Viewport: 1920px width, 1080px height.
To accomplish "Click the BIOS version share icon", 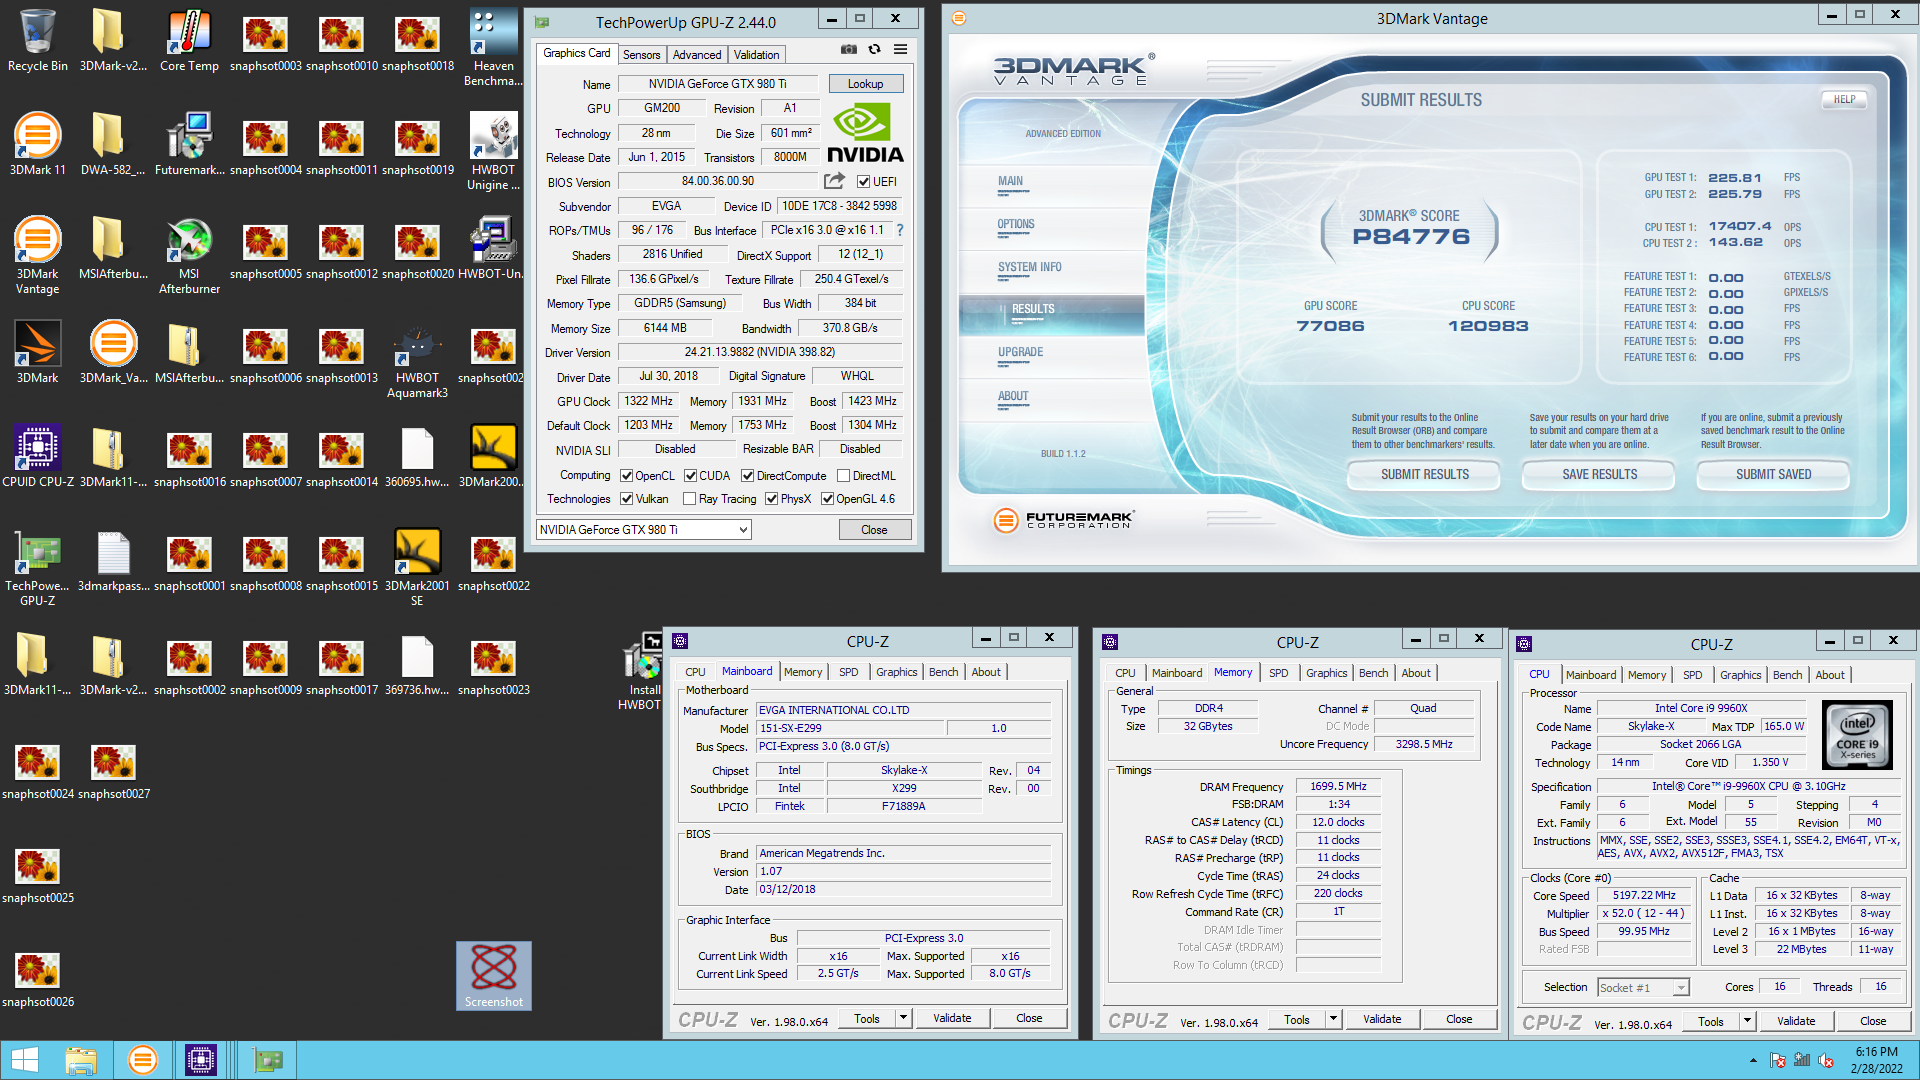I will tap(833, 181).
